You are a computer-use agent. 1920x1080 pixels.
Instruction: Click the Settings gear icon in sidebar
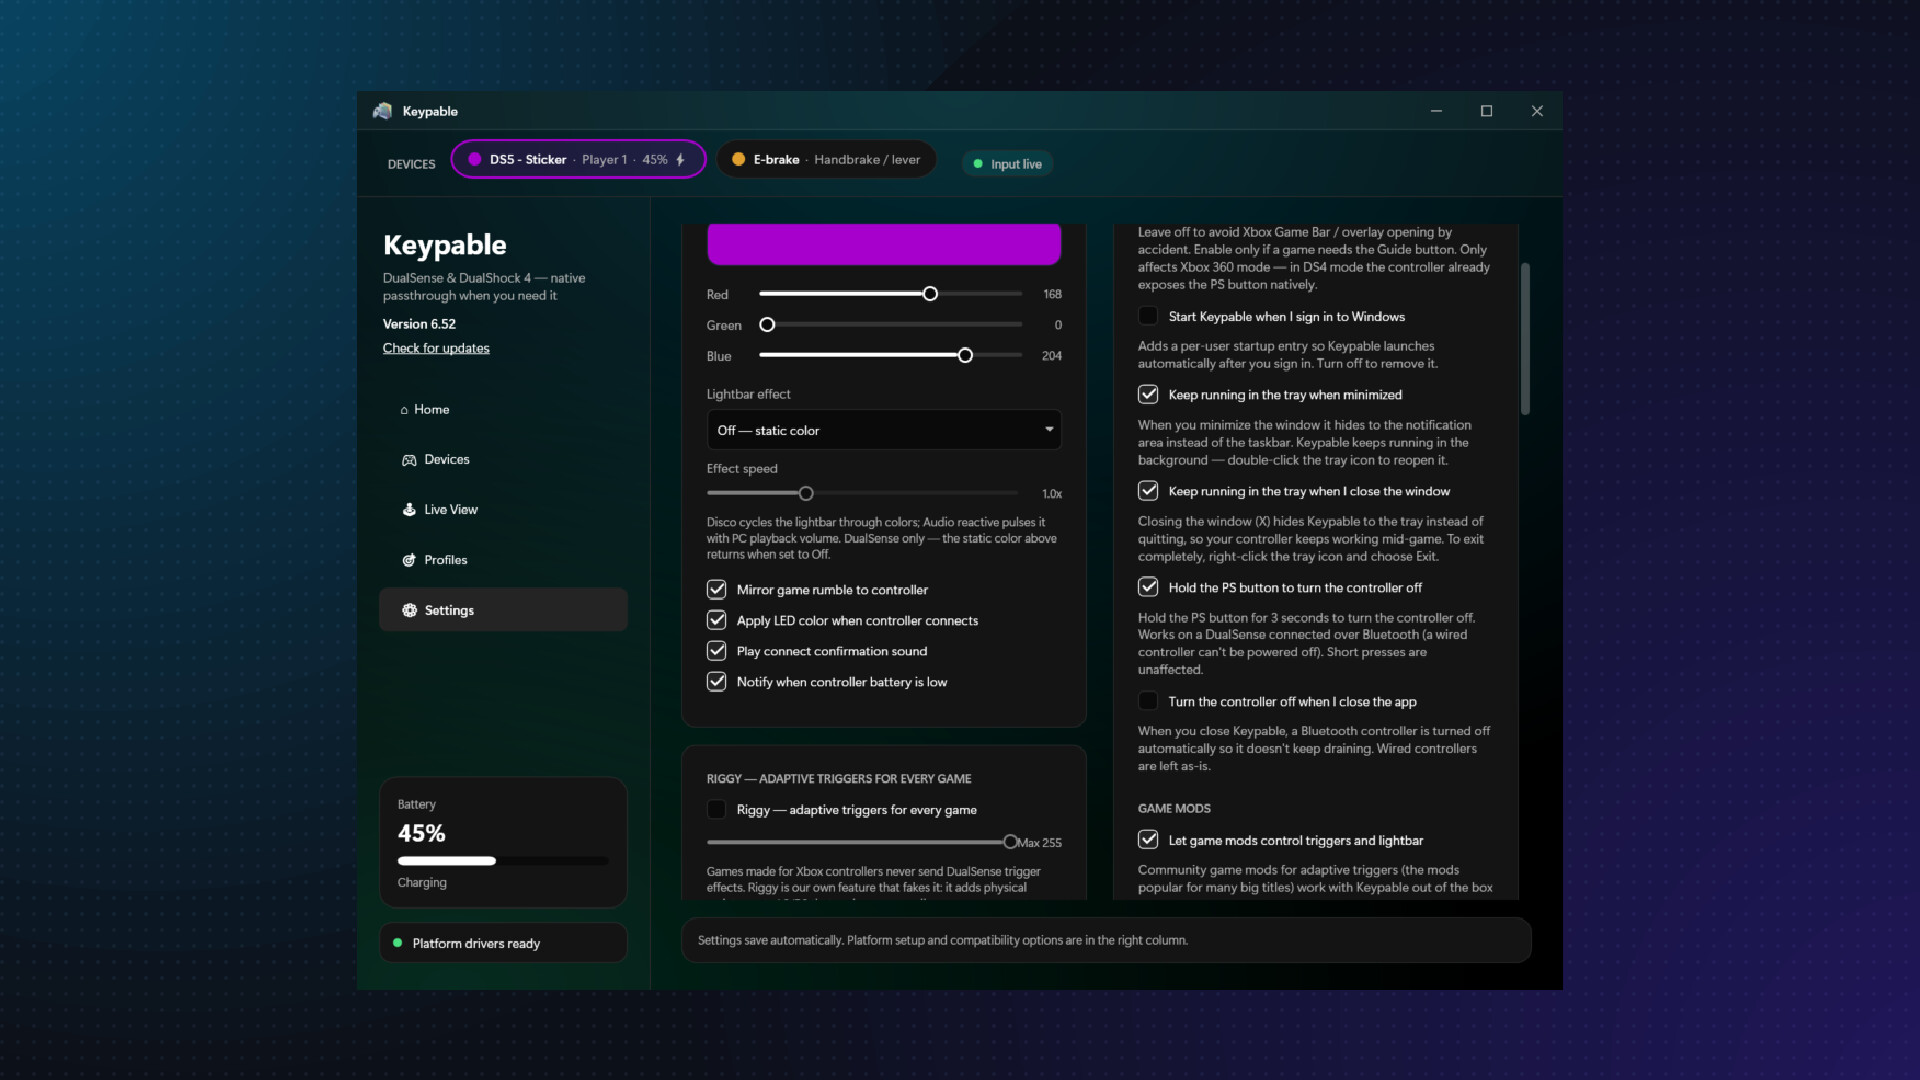[x=409, y=610]
